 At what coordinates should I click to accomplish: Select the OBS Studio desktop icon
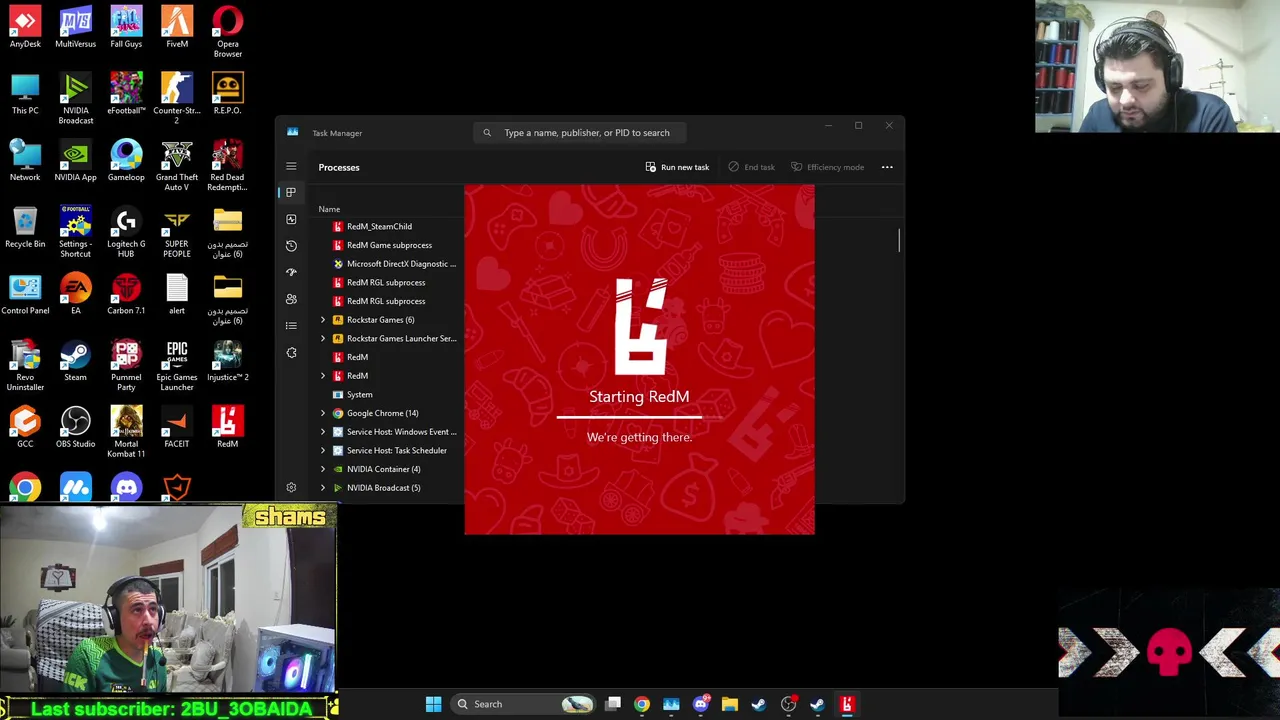coord(76,428)
